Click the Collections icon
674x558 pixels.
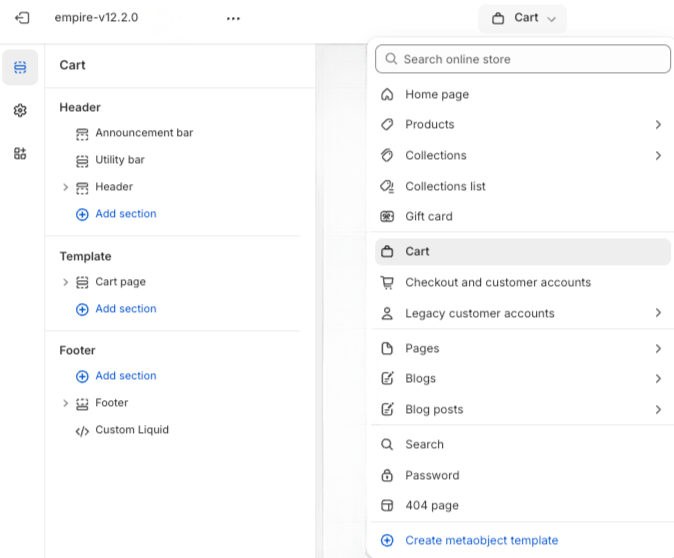coord(387,155)
